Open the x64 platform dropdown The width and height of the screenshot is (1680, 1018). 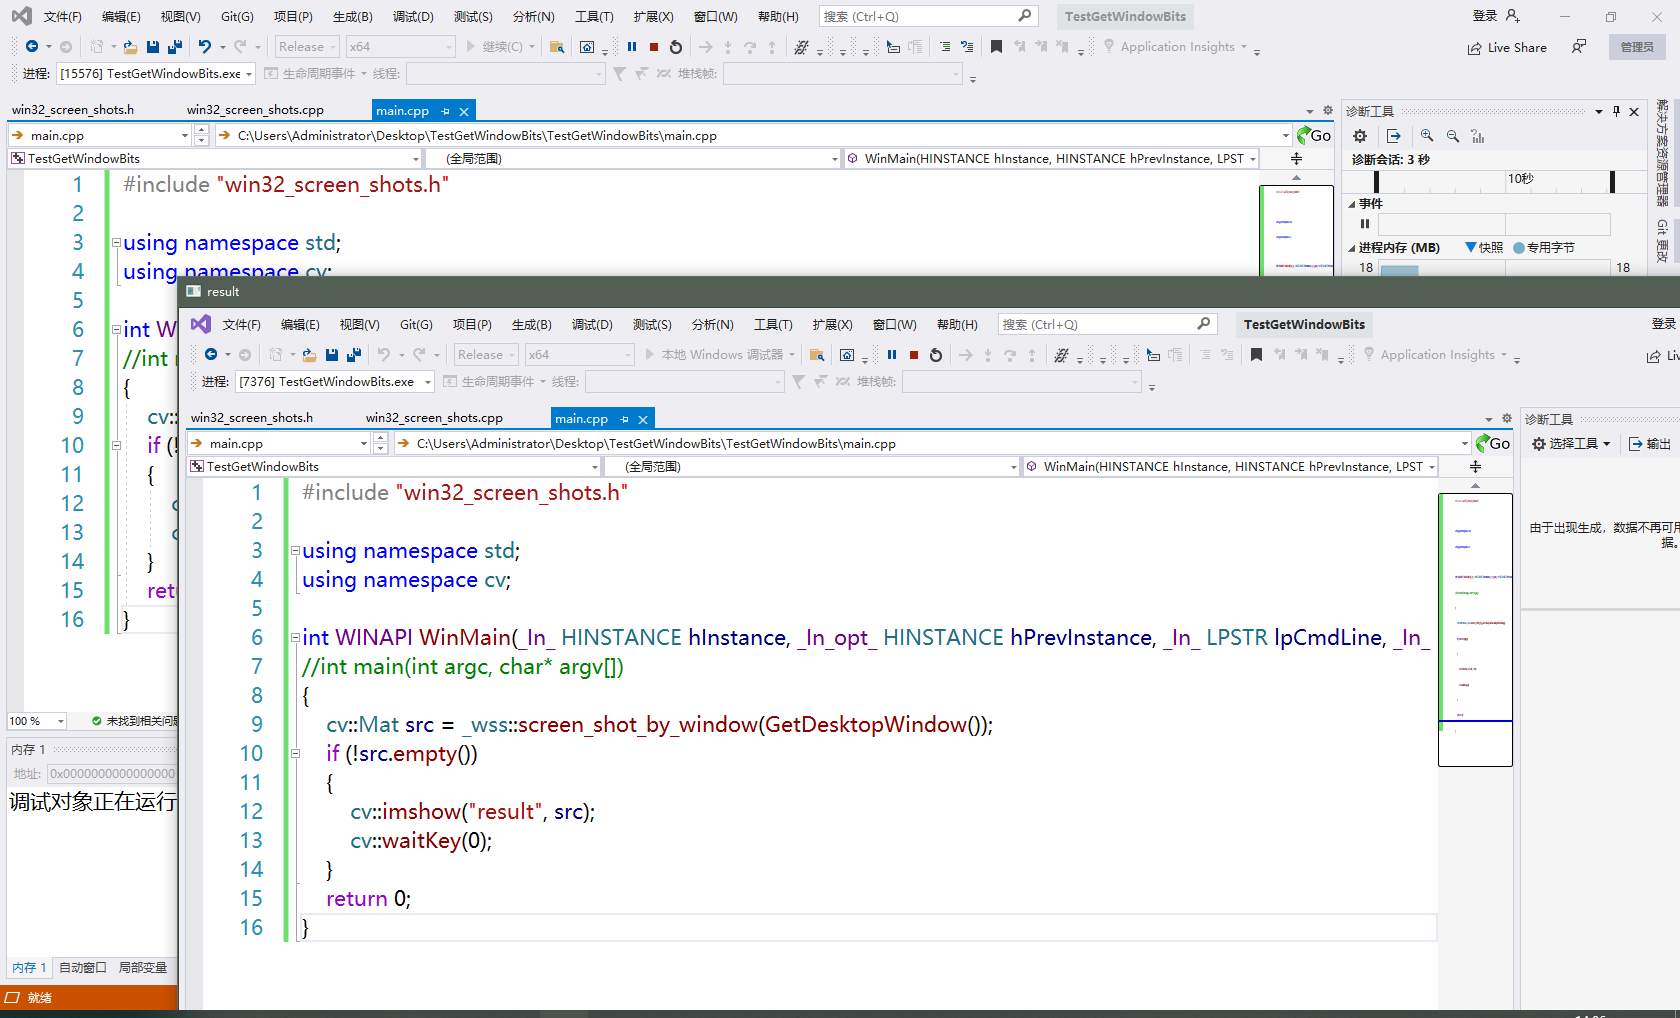point(400,46)
